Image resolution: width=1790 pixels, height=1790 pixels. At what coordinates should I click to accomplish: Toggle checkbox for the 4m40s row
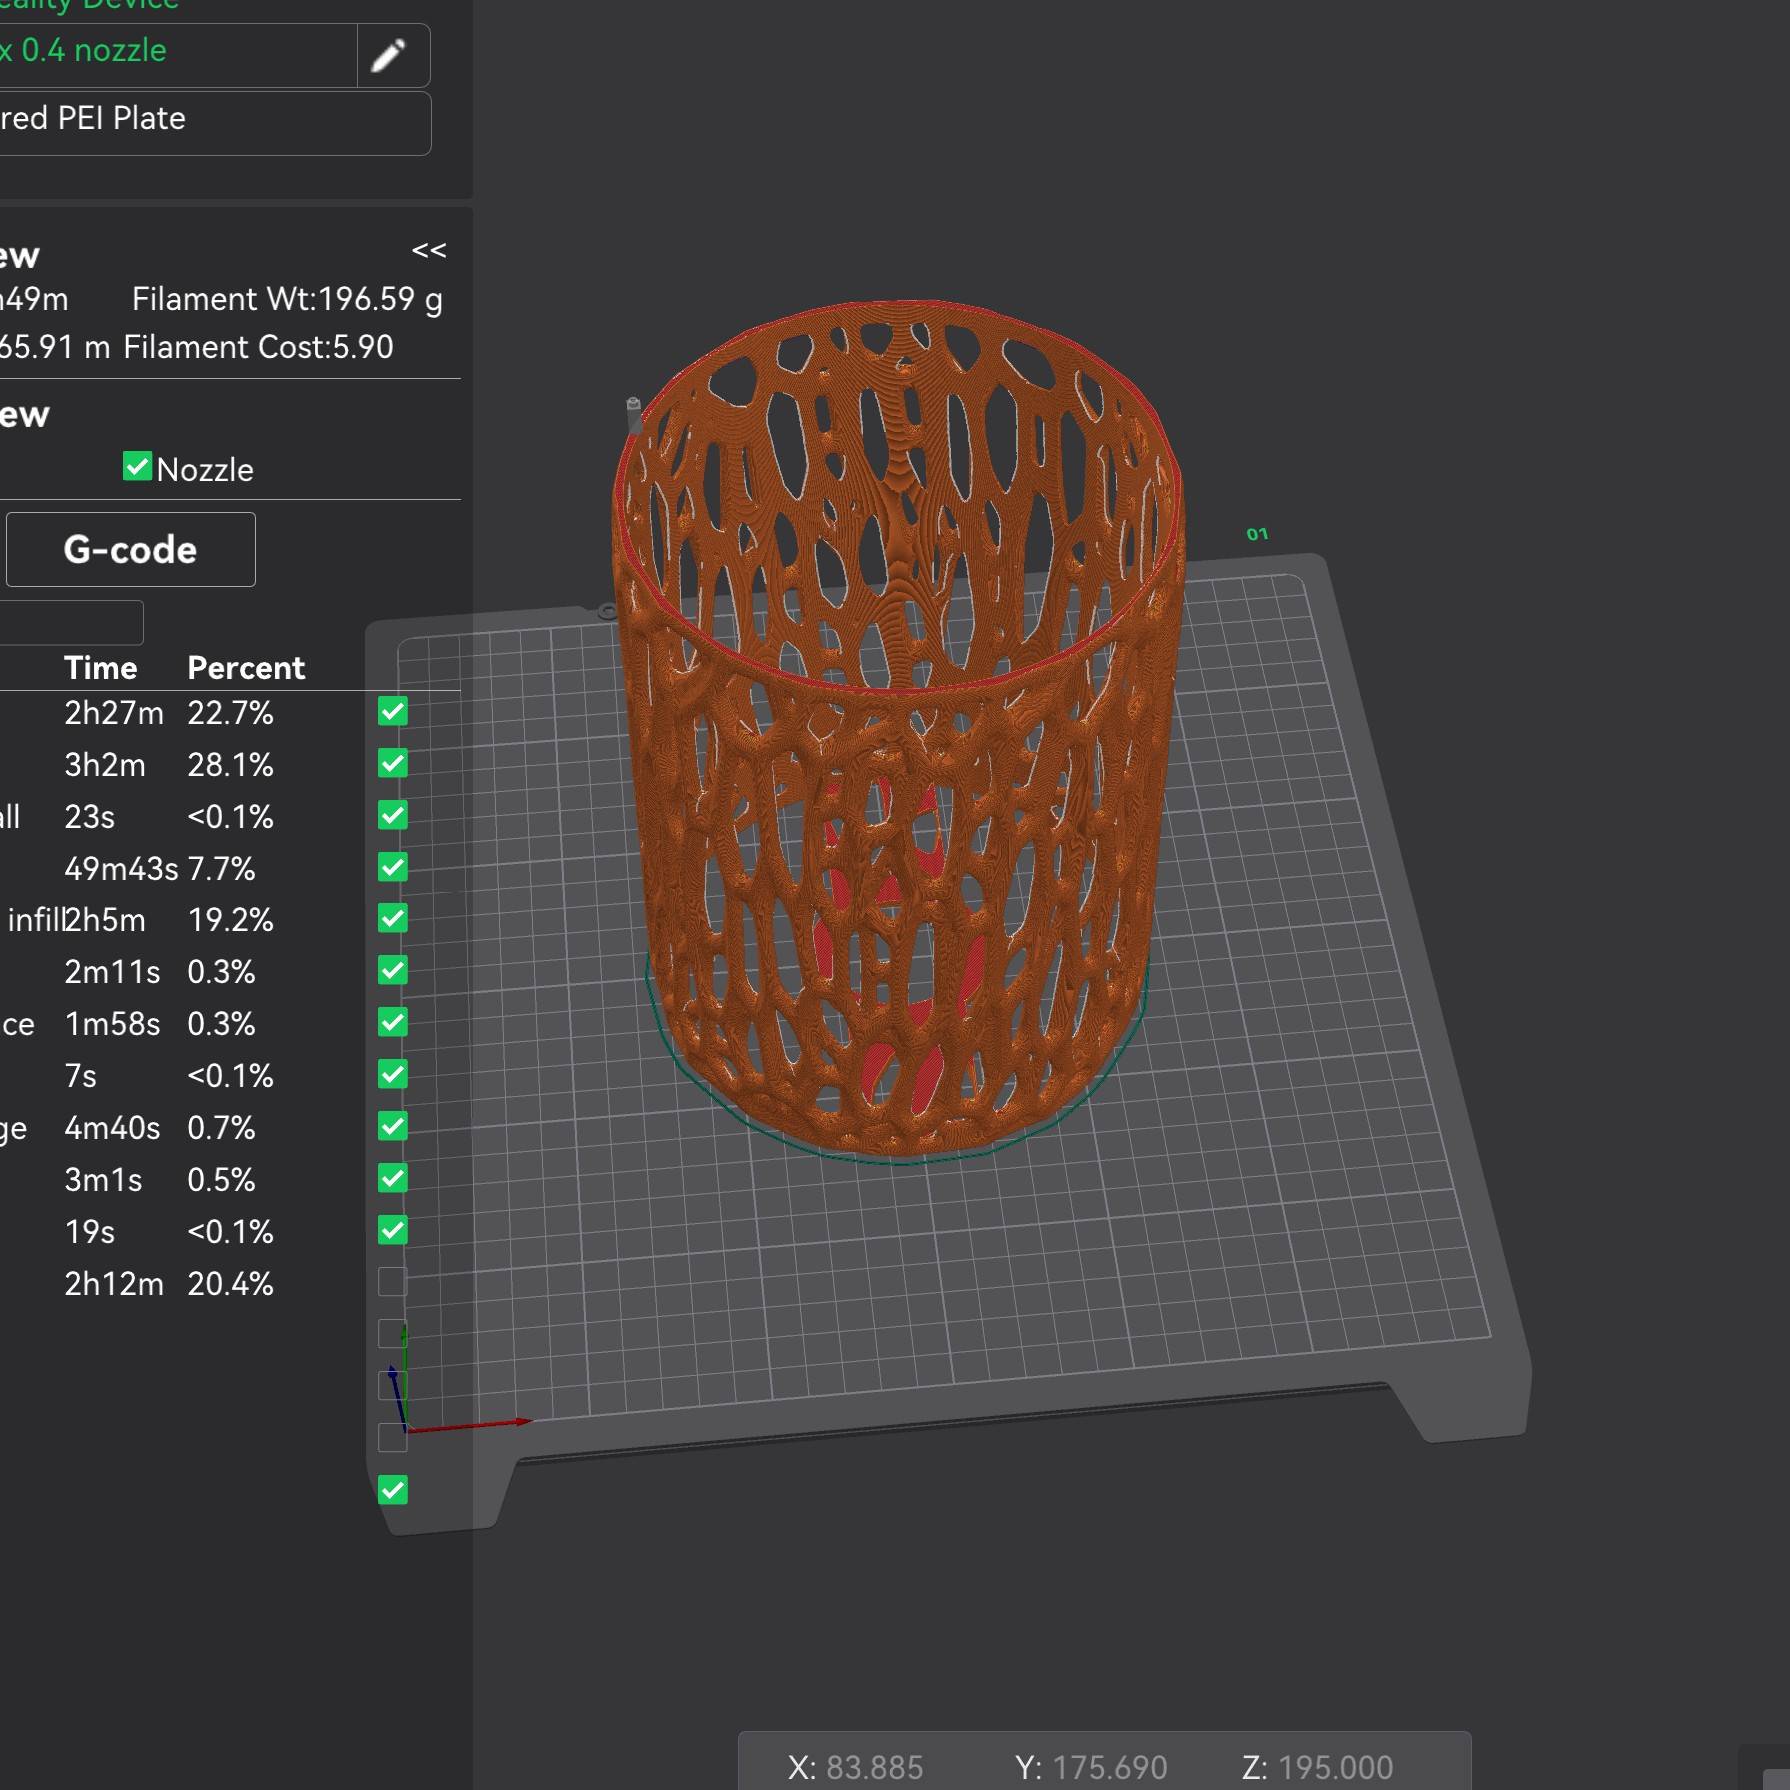click(393, 1127)
